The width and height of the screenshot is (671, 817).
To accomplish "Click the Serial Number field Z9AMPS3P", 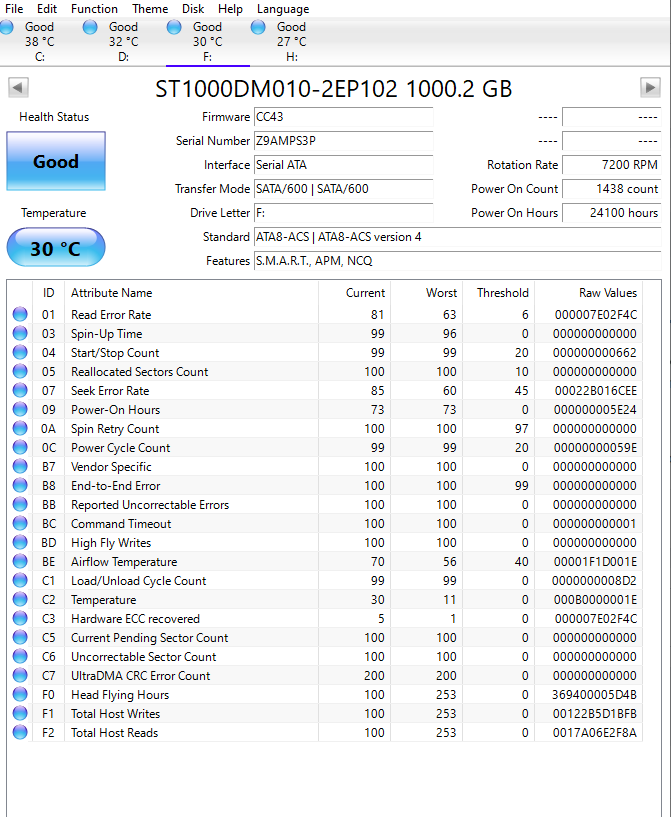I will pyautogui.click(x=343, y=141).
